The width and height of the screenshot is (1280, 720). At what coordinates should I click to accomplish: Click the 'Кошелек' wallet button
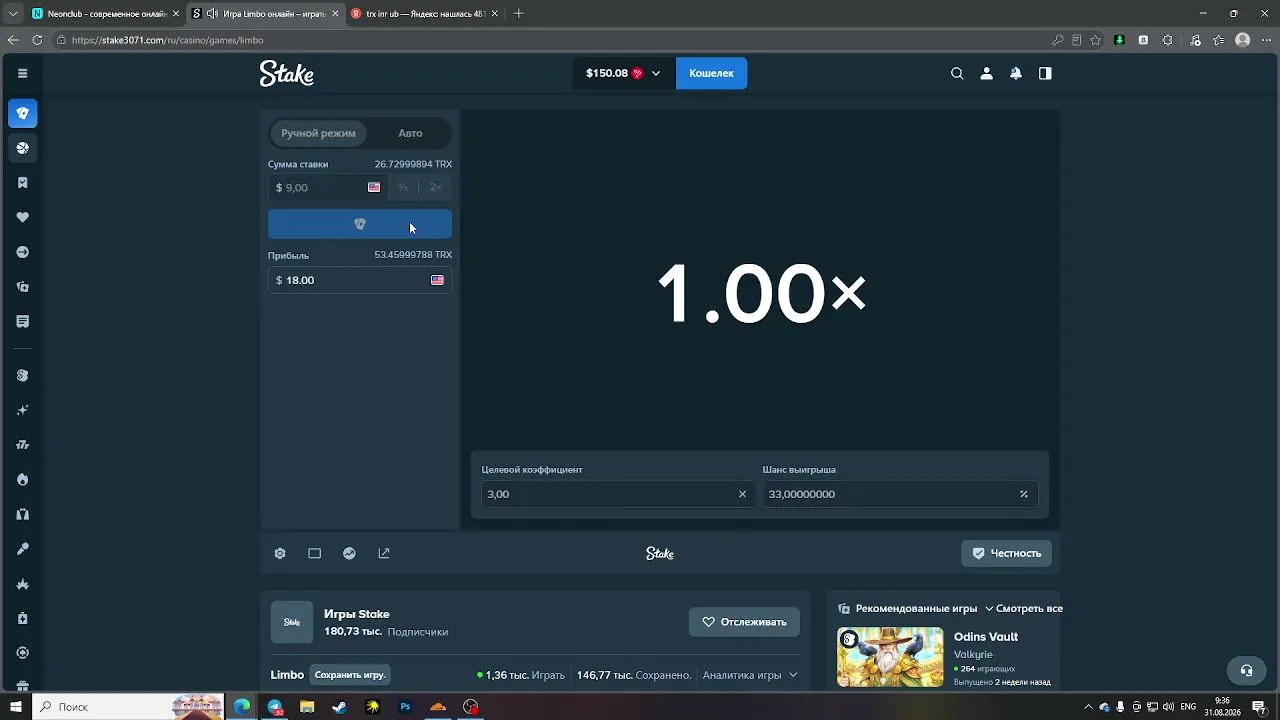[x=711, y=73]
